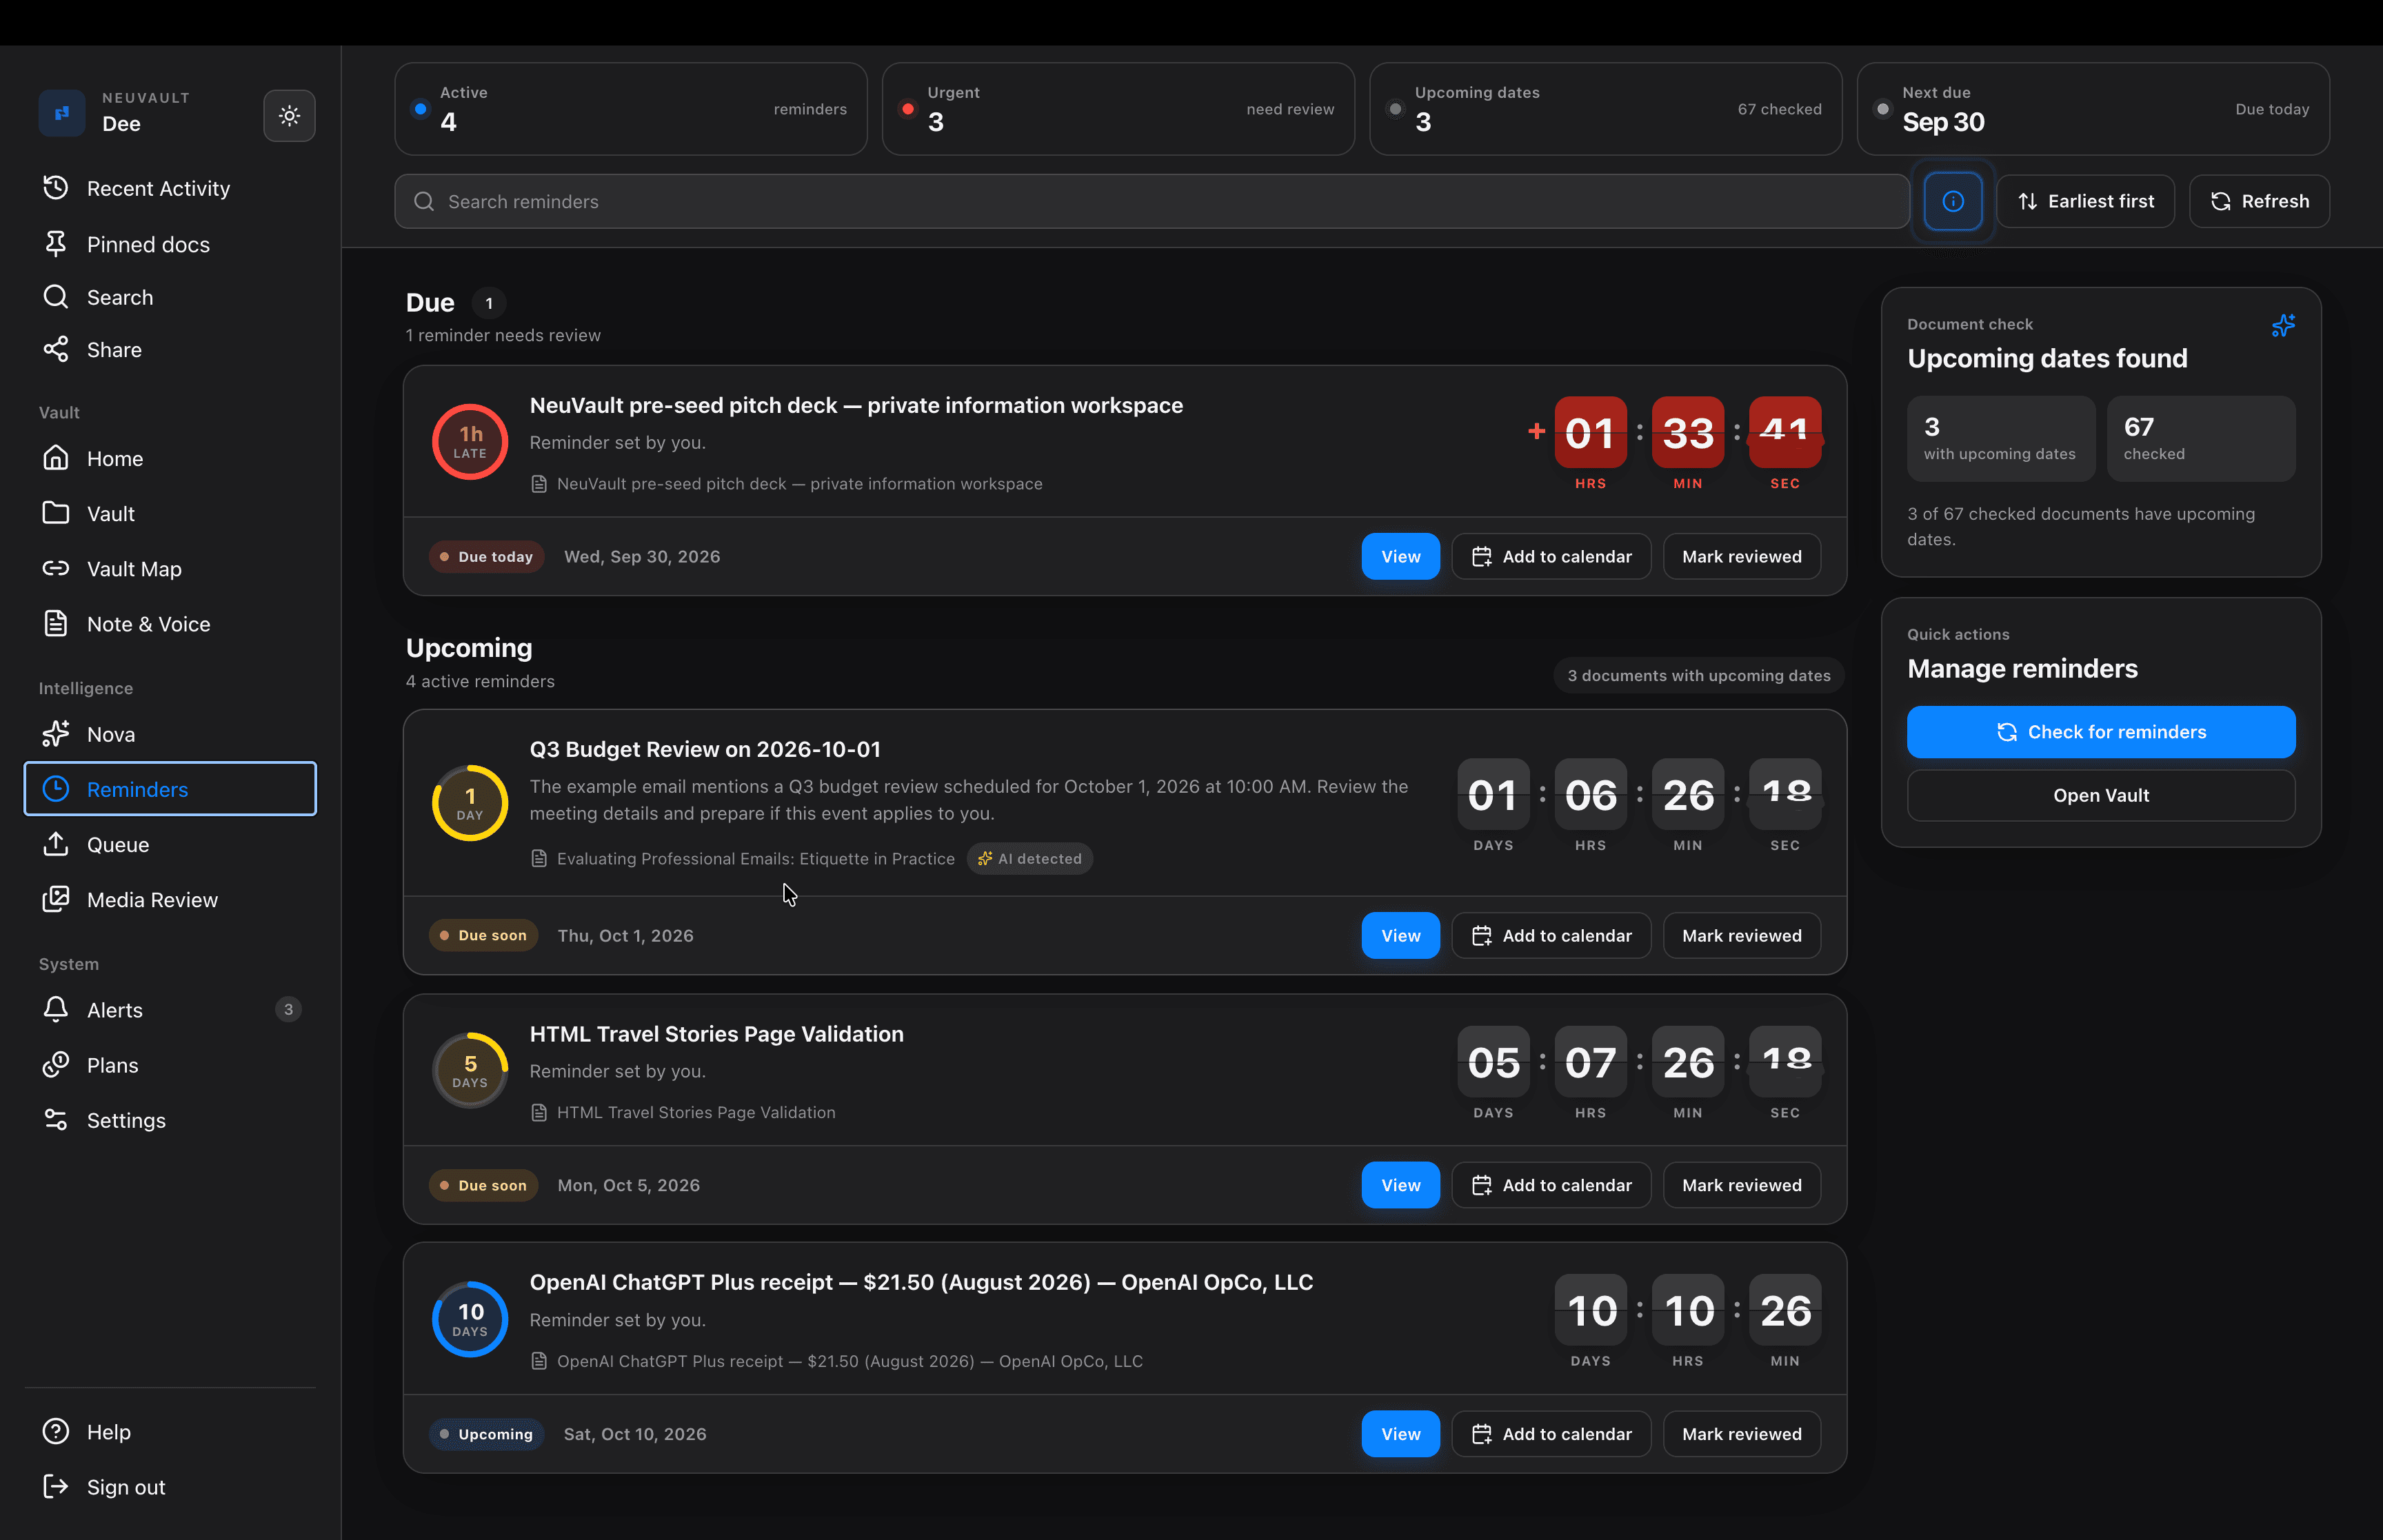Viewport: 2383px width, 1540px height.
Task: Click the Search sidebar item
Action: tap(170, 297)
